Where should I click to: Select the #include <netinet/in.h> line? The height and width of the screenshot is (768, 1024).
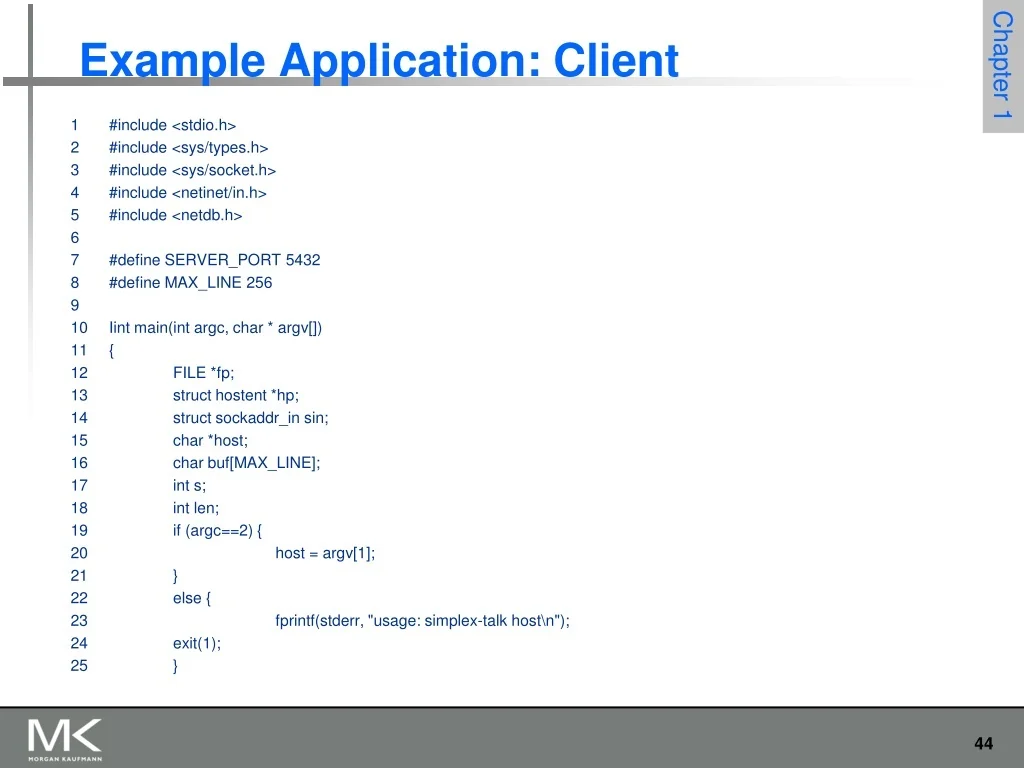[x=187, y=193]
